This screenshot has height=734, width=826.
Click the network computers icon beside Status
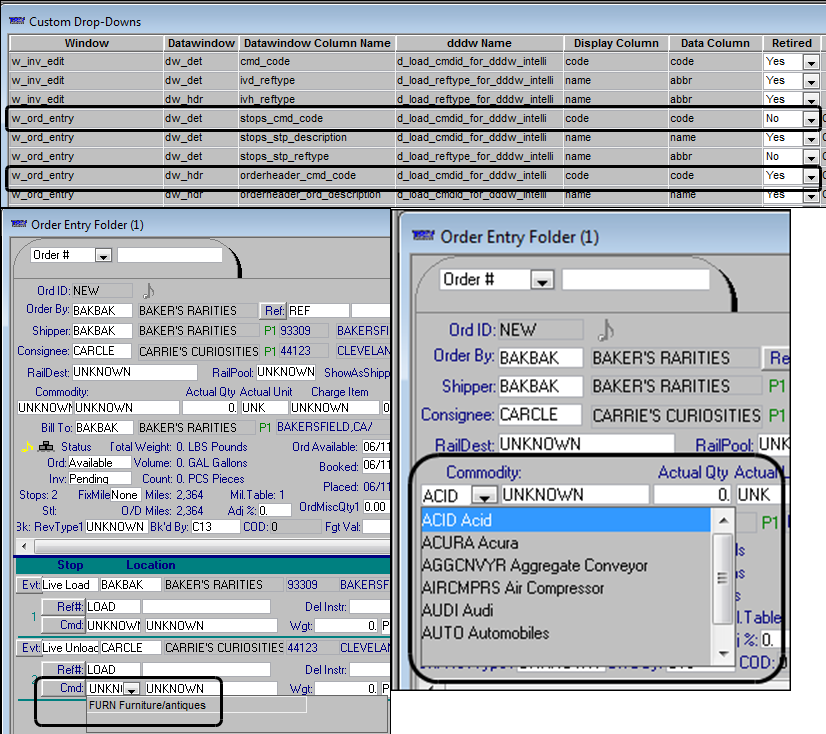point(46,447)
